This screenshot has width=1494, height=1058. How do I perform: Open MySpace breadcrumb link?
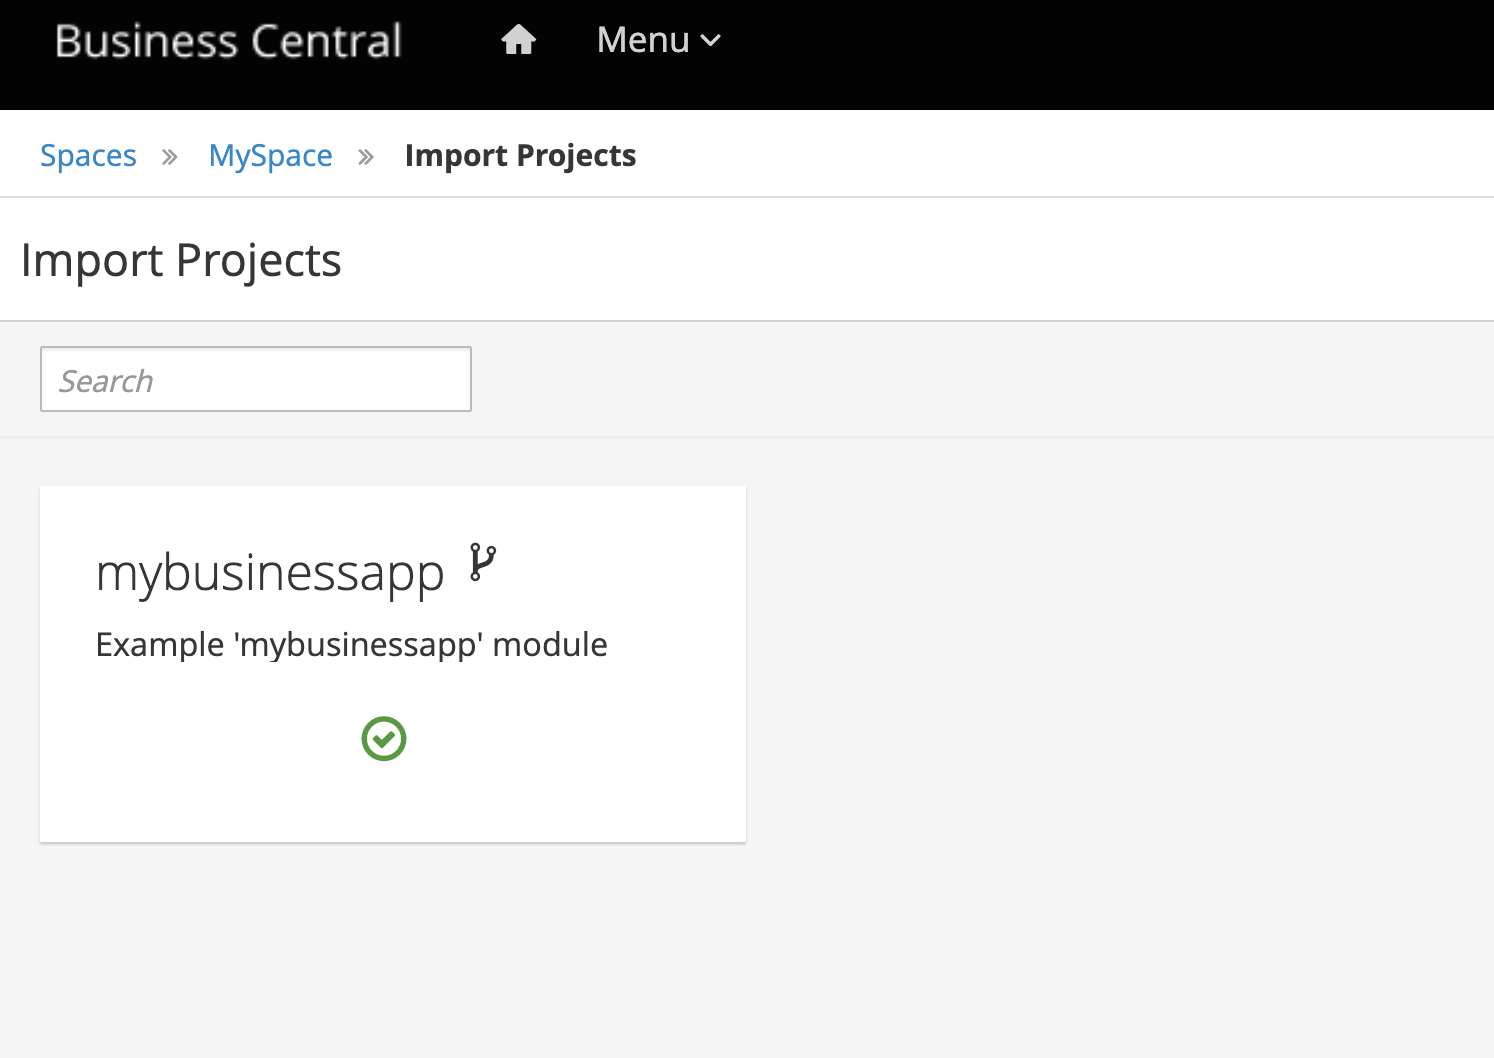(x=270, y=156)
